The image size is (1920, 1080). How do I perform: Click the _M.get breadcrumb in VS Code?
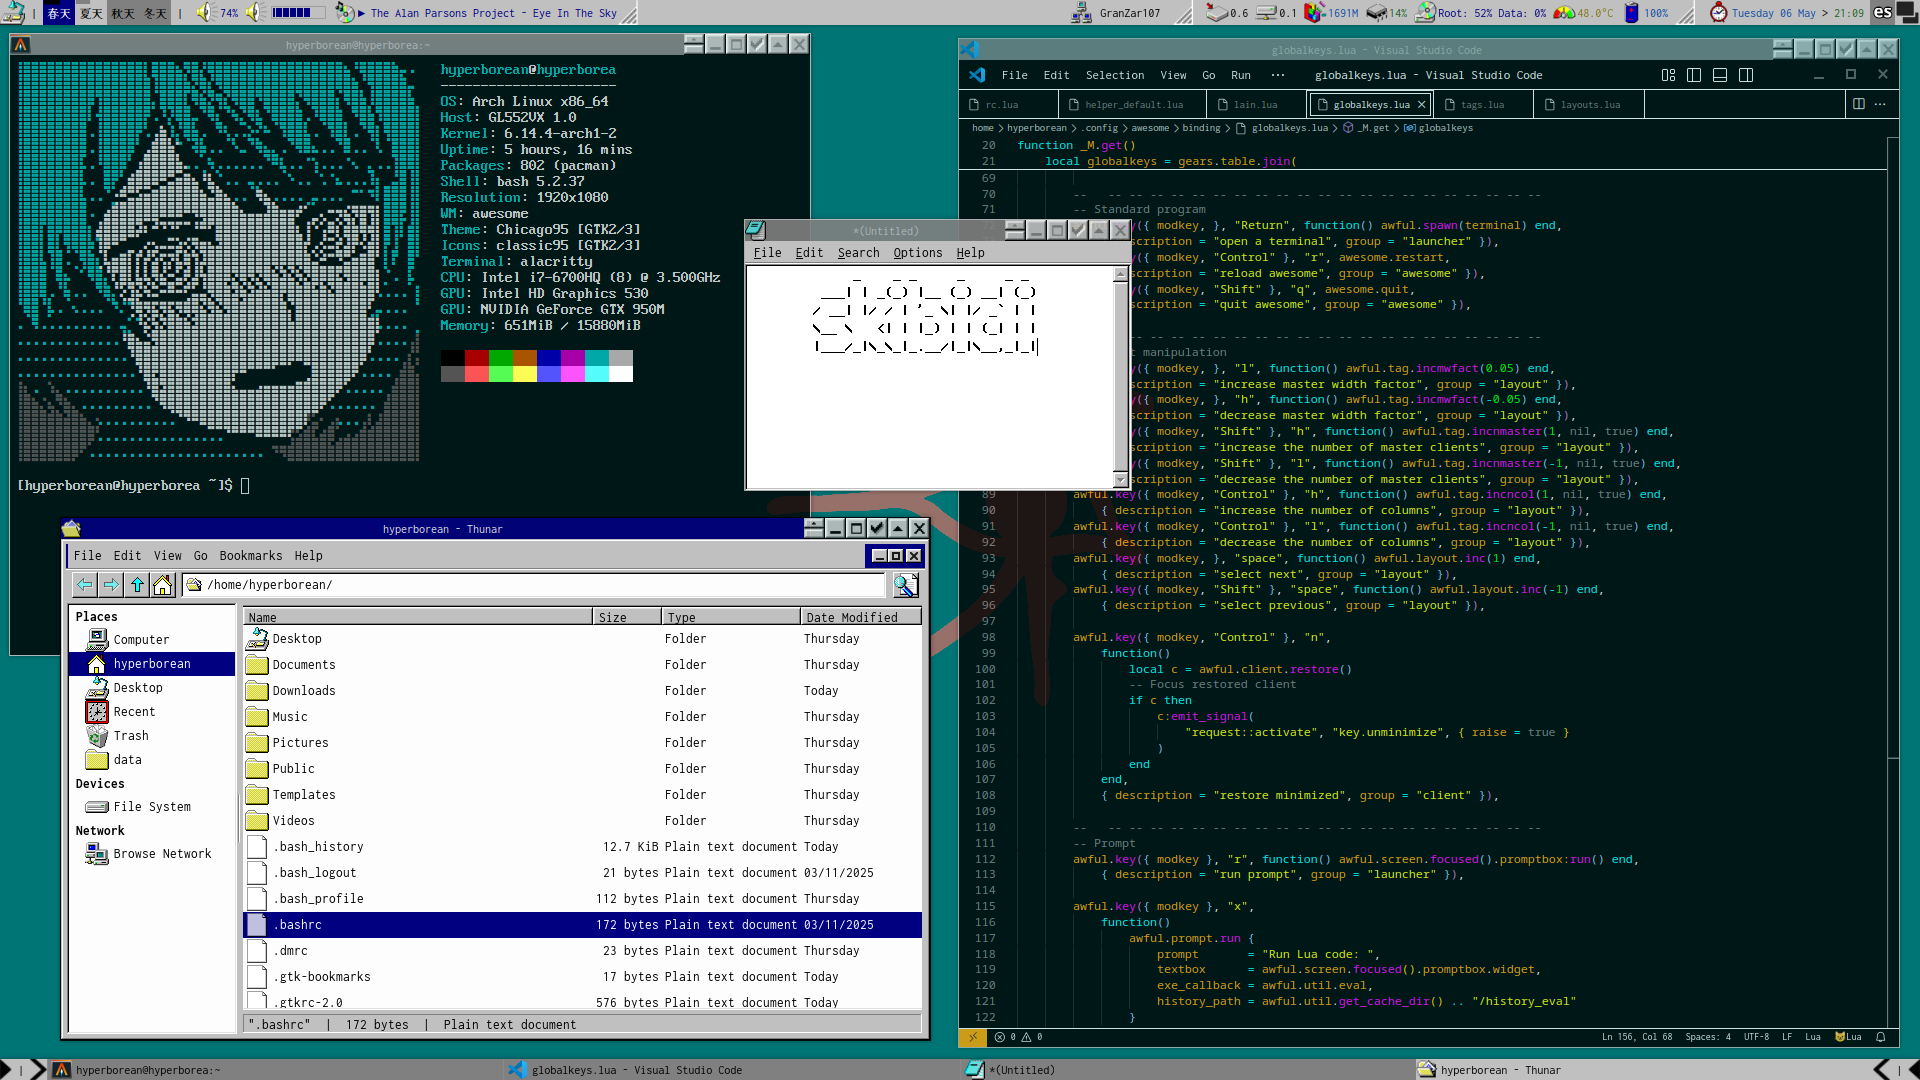point(1366,128)
